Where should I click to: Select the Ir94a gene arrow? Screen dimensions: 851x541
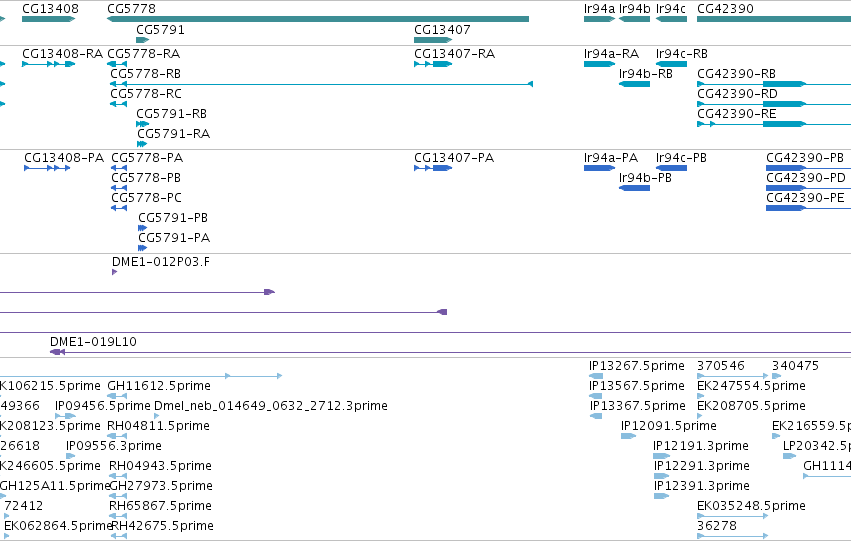tap(599, 19)
